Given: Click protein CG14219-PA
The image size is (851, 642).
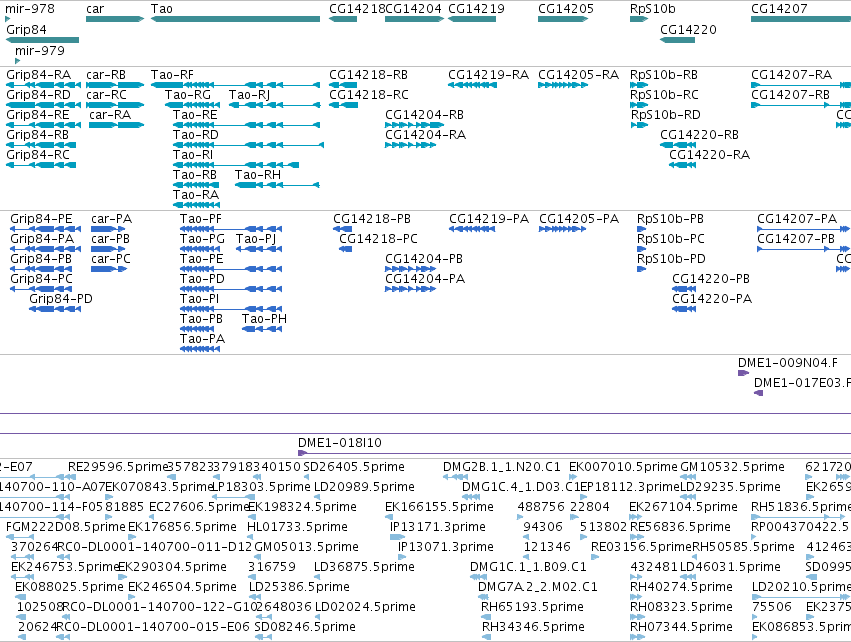Looking at the screenshot, I should coord(472,229).
